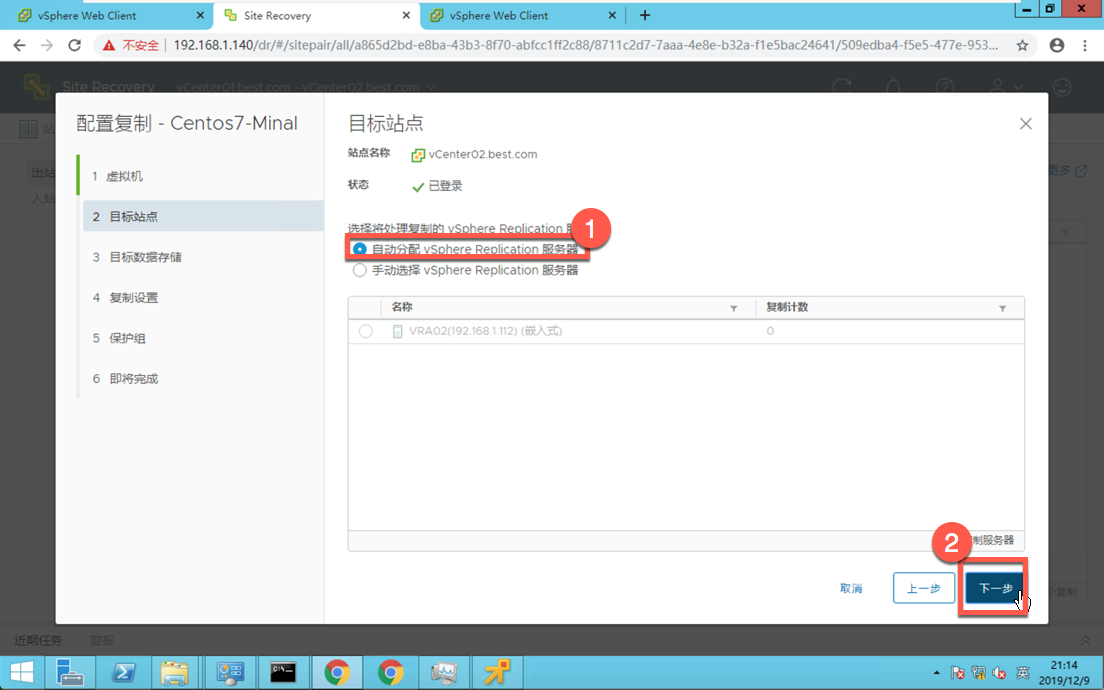Click the active Chrome taskbar icon
Image resolution: width=1104 pixels, height=690 pixels.
pyautogui.click(x=337, y=673)
